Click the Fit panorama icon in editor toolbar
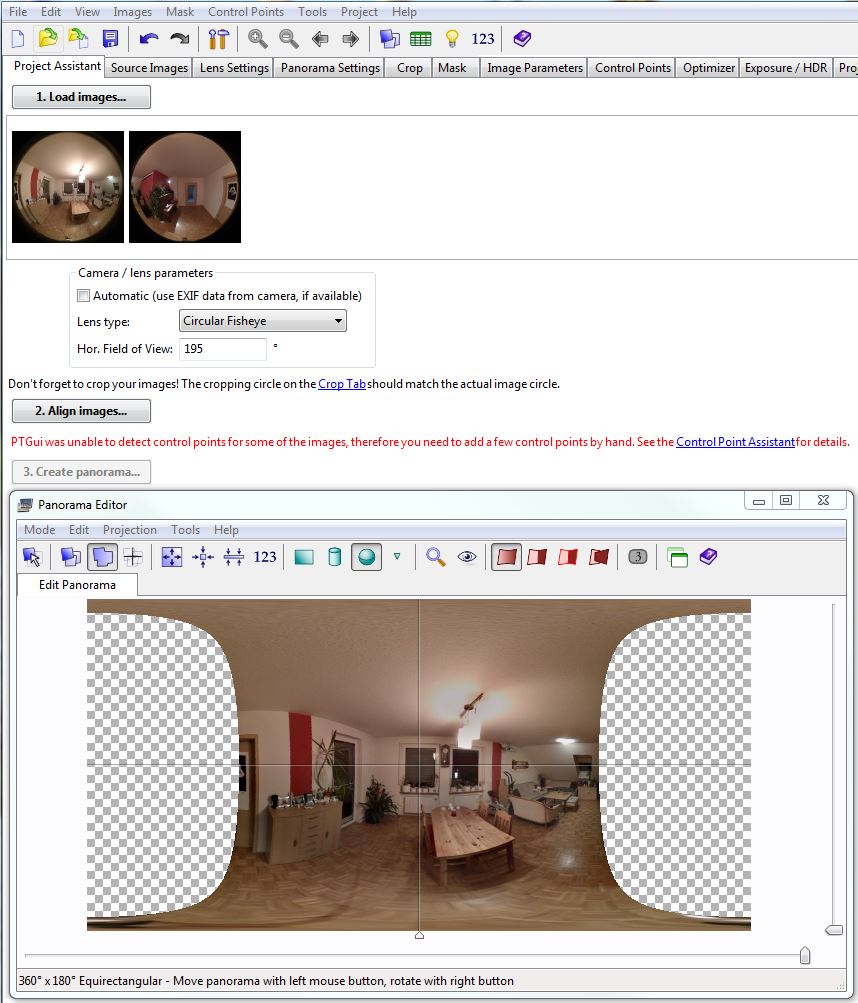 [172, 557]
